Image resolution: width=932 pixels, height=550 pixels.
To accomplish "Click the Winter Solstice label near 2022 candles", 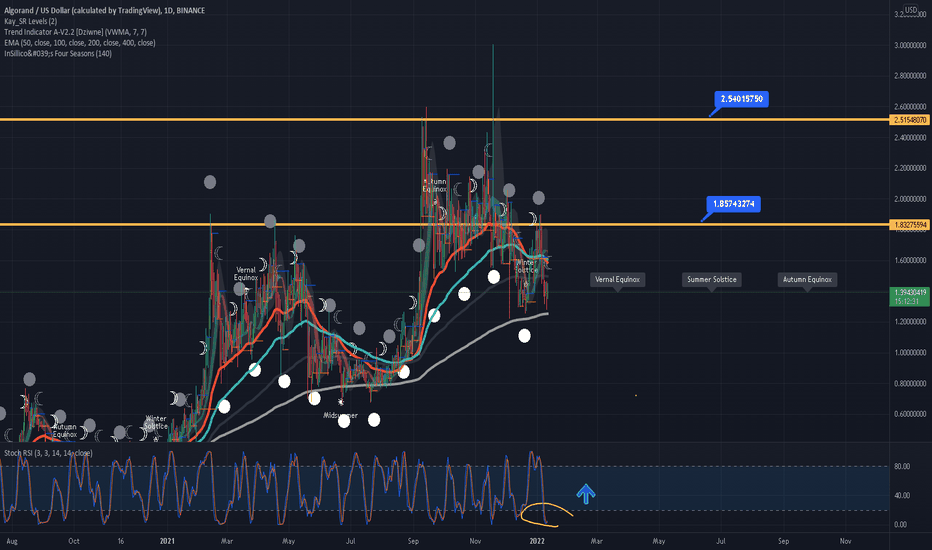I will 526,266.
